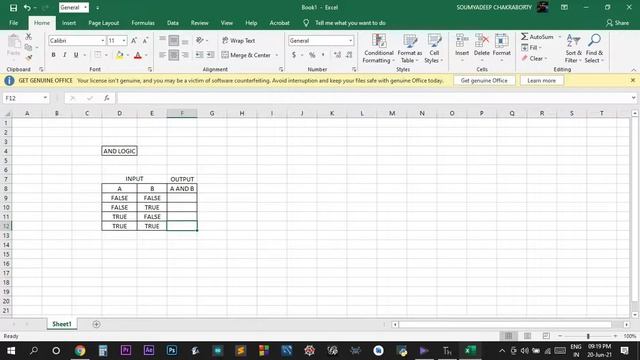Screen dimensions: 640x360
Task: Click Tell me what you want search
Action: [350, 23]
